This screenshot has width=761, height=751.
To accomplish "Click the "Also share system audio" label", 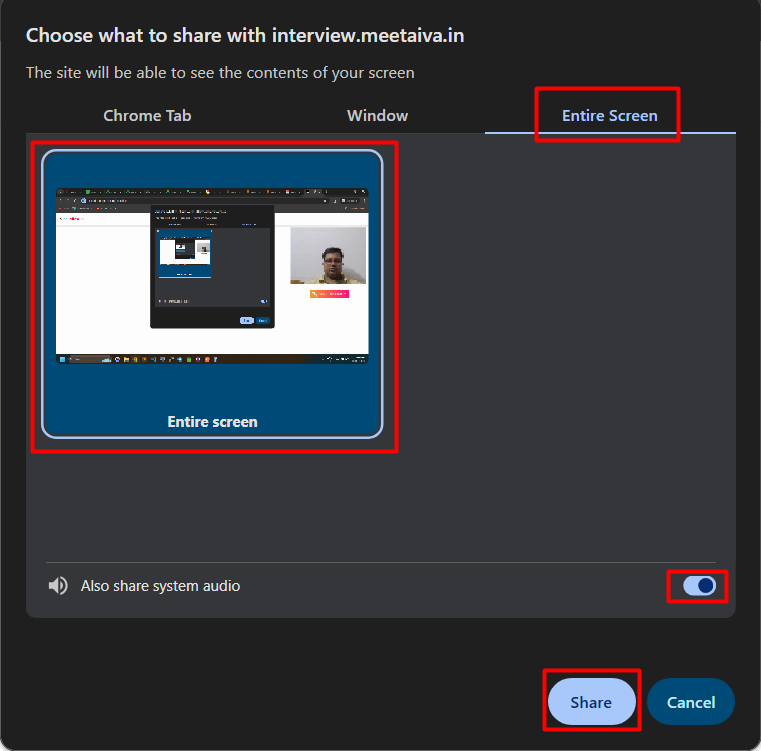I will [160, 586].
